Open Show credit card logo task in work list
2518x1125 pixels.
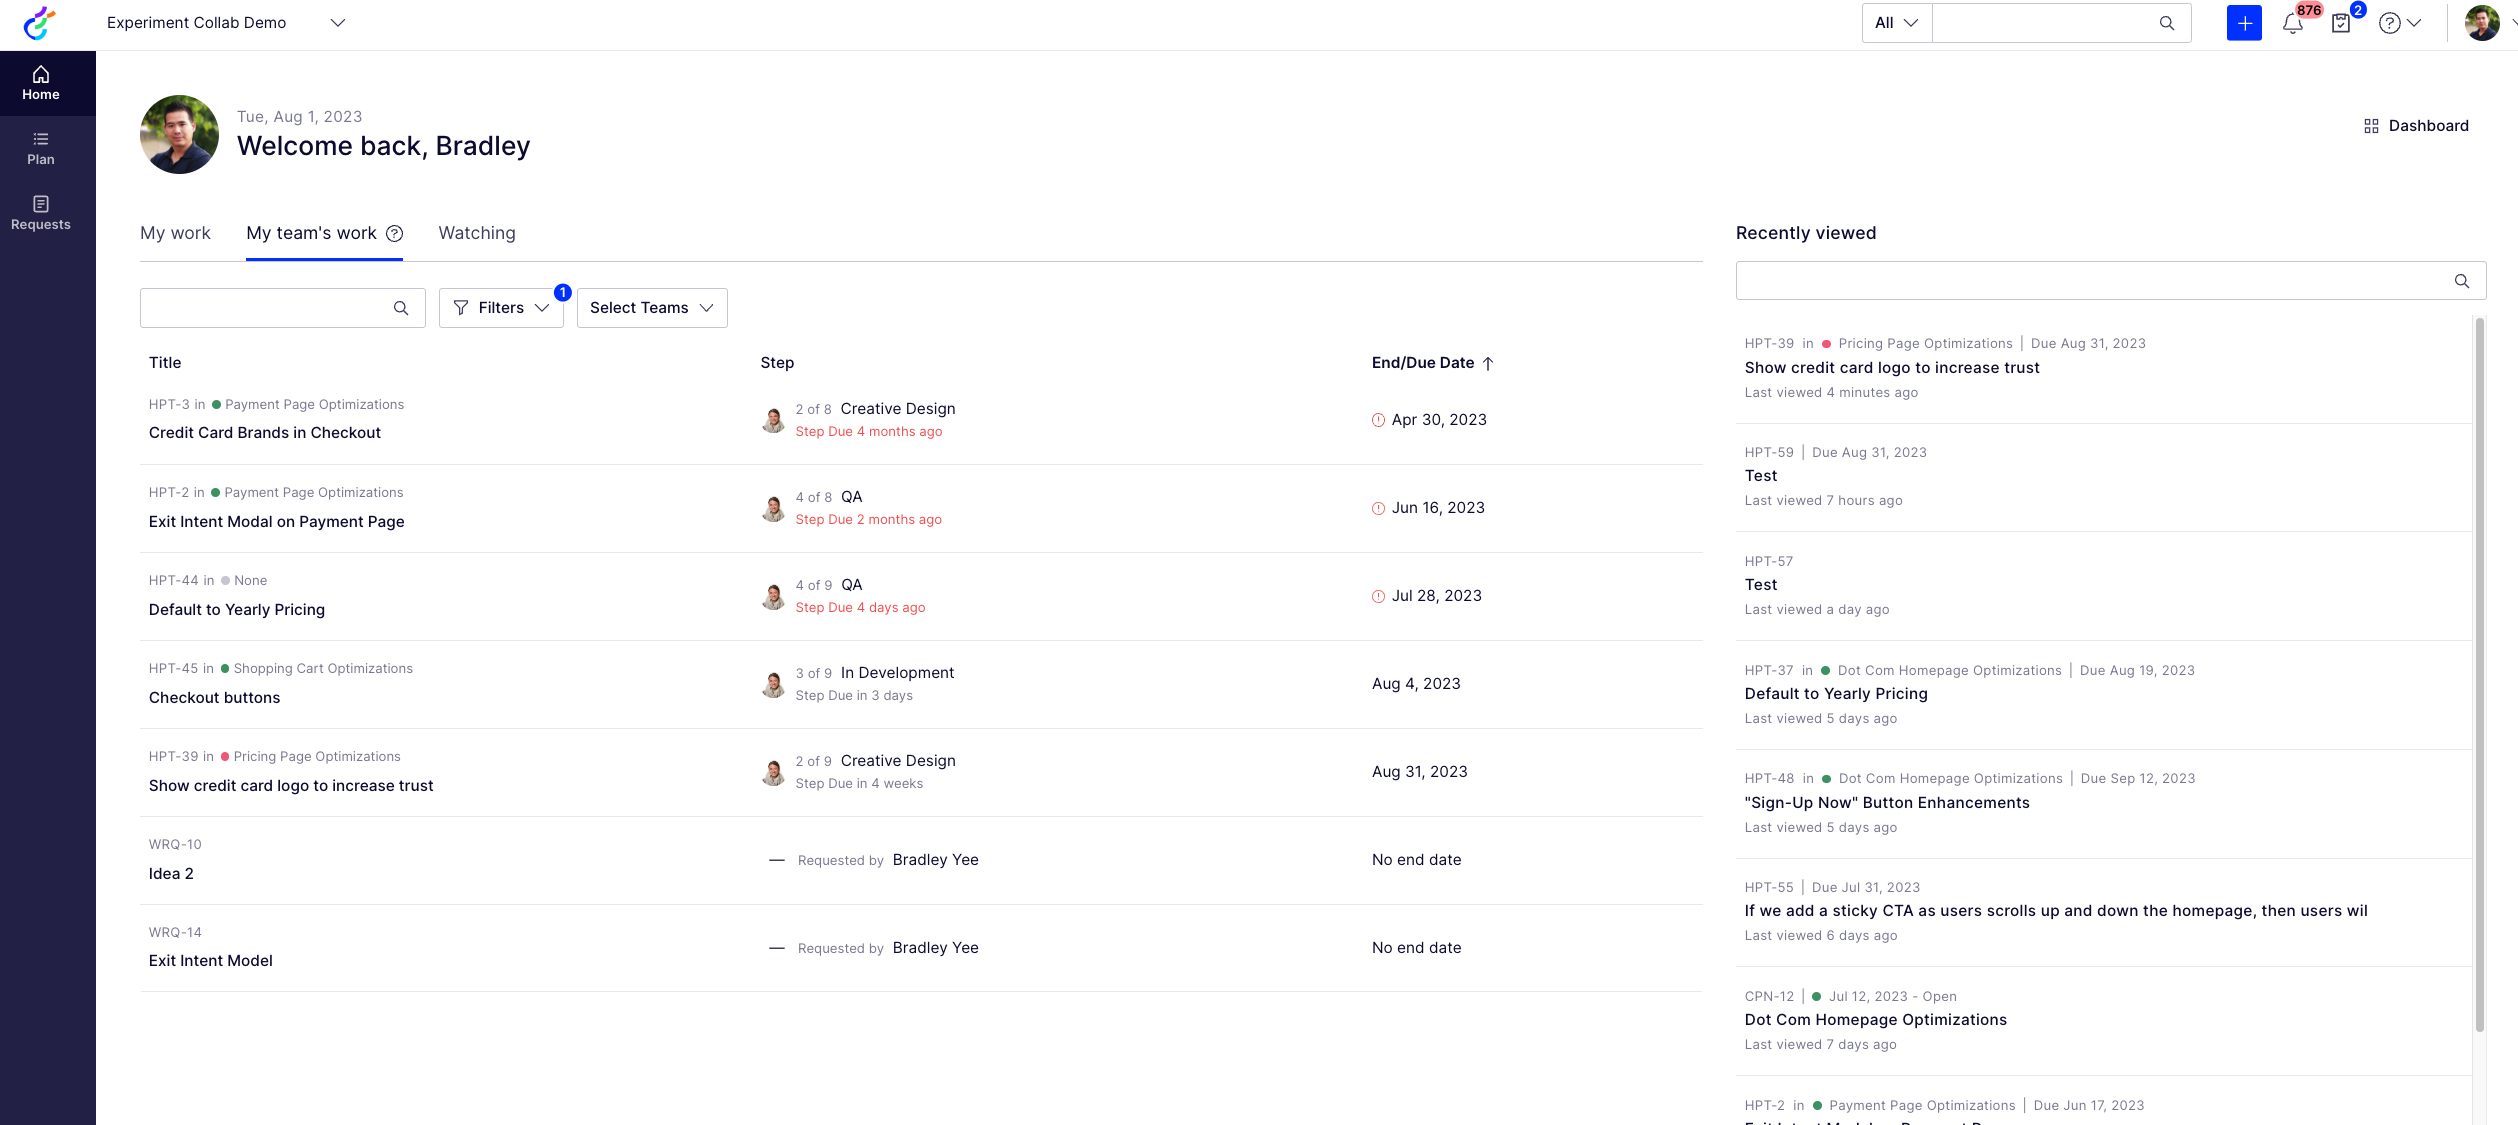click(291, 786)
